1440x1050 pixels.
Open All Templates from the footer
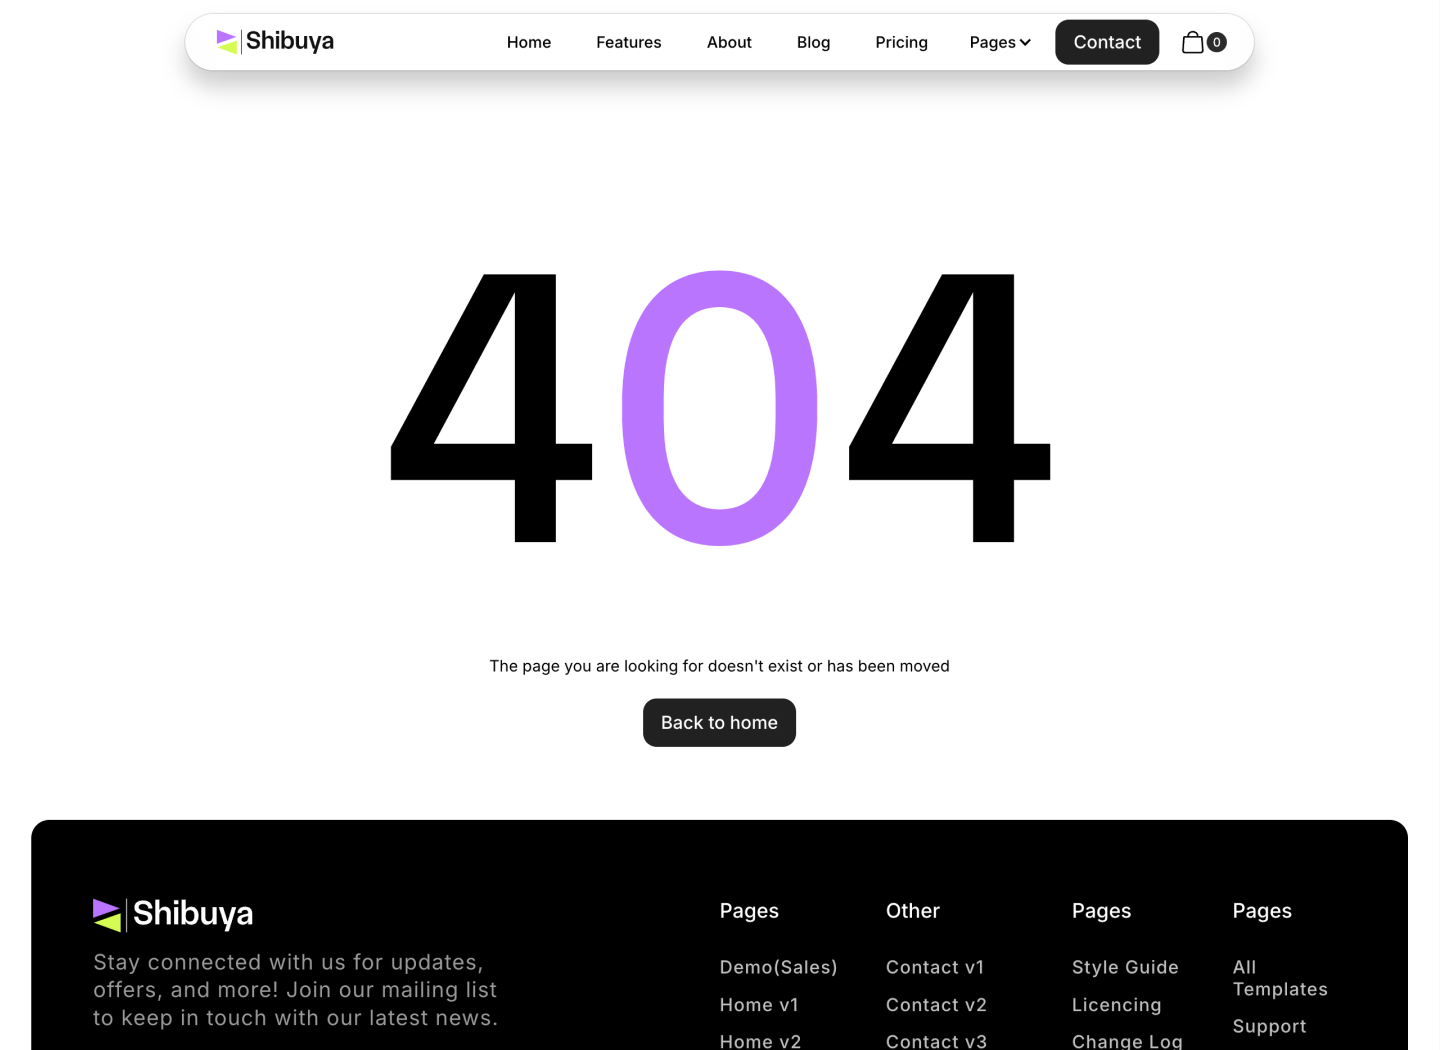point(1280,978)
